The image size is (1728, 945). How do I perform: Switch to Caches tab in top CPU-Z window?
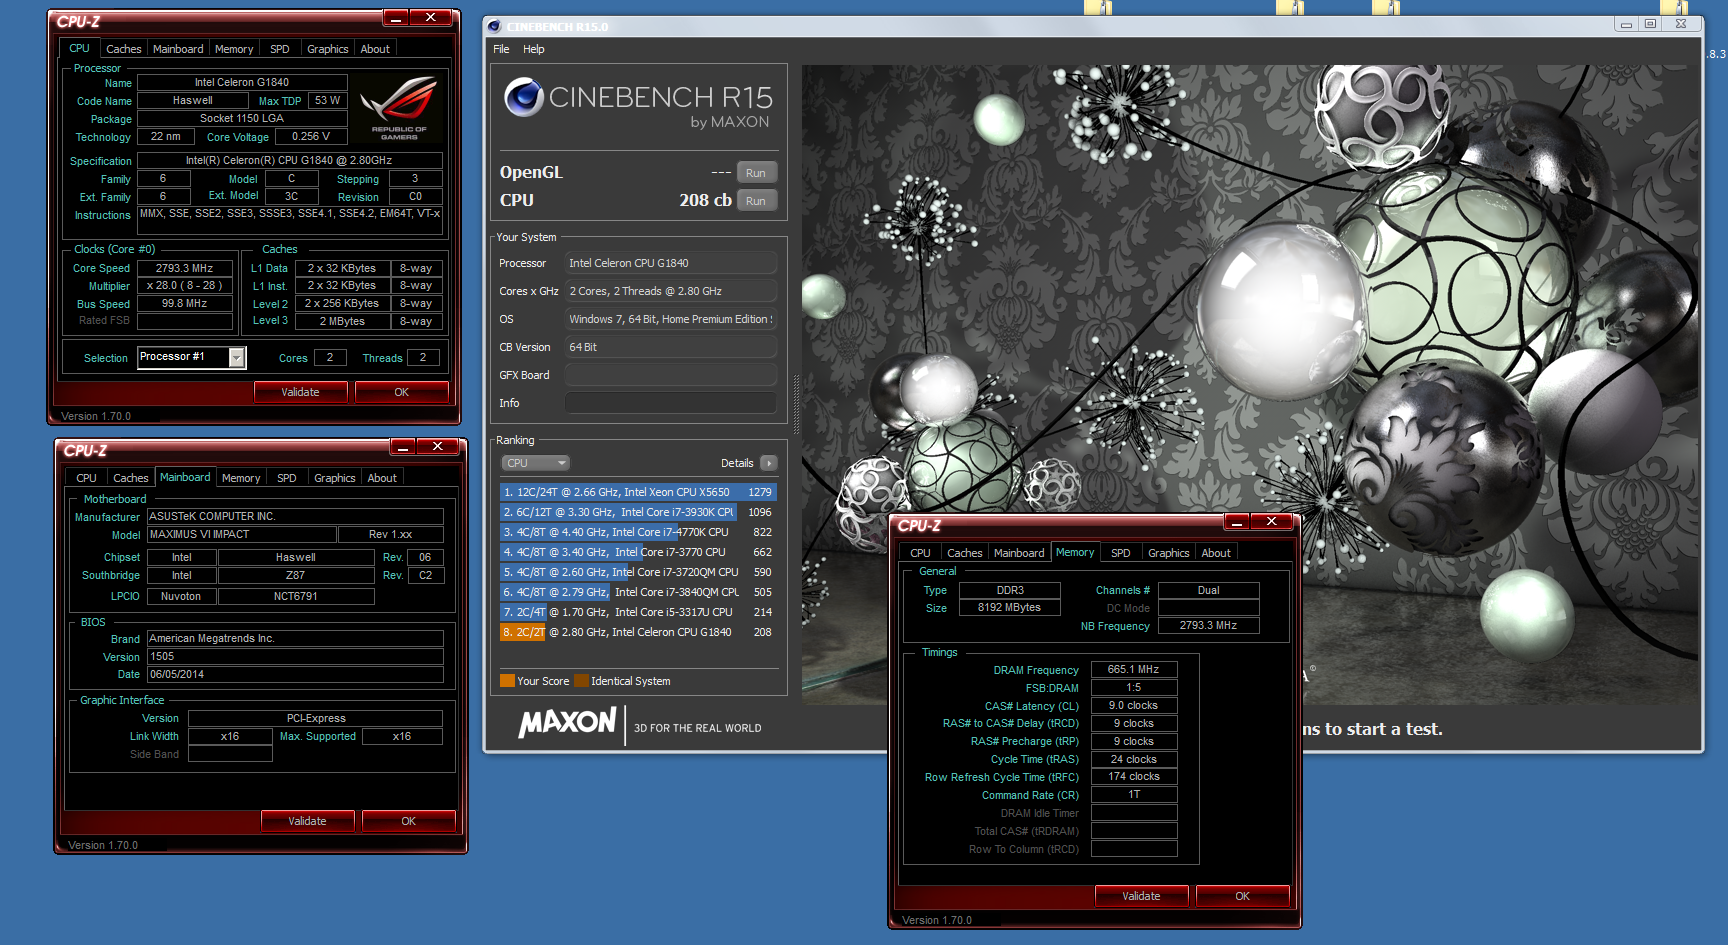tap(124, 49)
